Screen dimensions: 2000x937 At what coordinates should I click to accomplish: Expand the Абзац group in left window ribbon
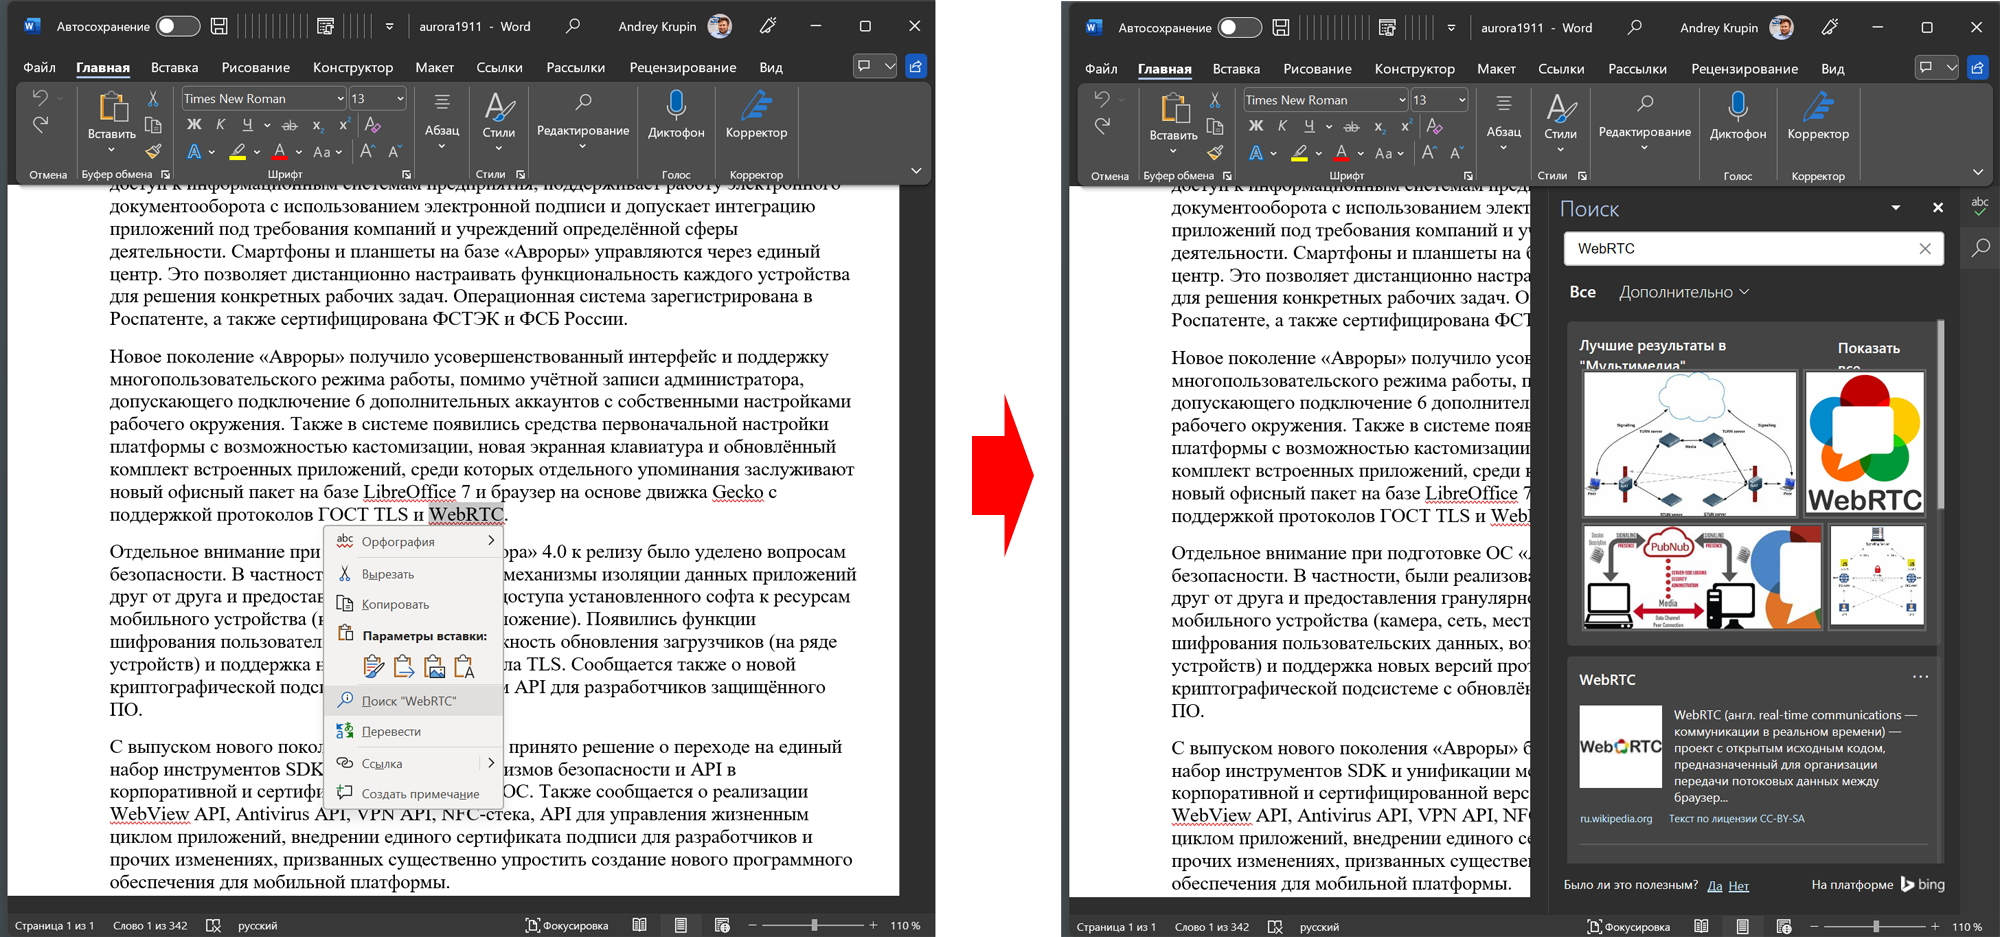point(441,120)
